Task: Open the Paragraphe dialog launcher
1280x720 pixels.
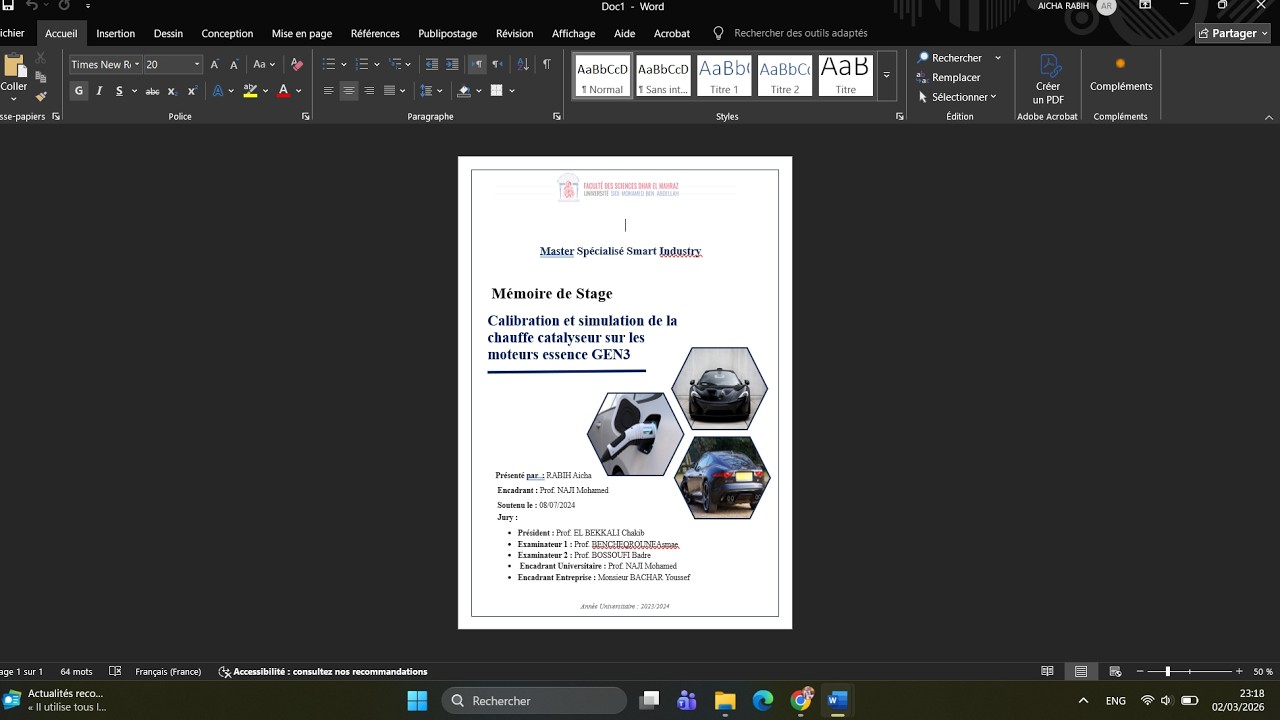Action: pyautogui.click(x=557, y=117)
